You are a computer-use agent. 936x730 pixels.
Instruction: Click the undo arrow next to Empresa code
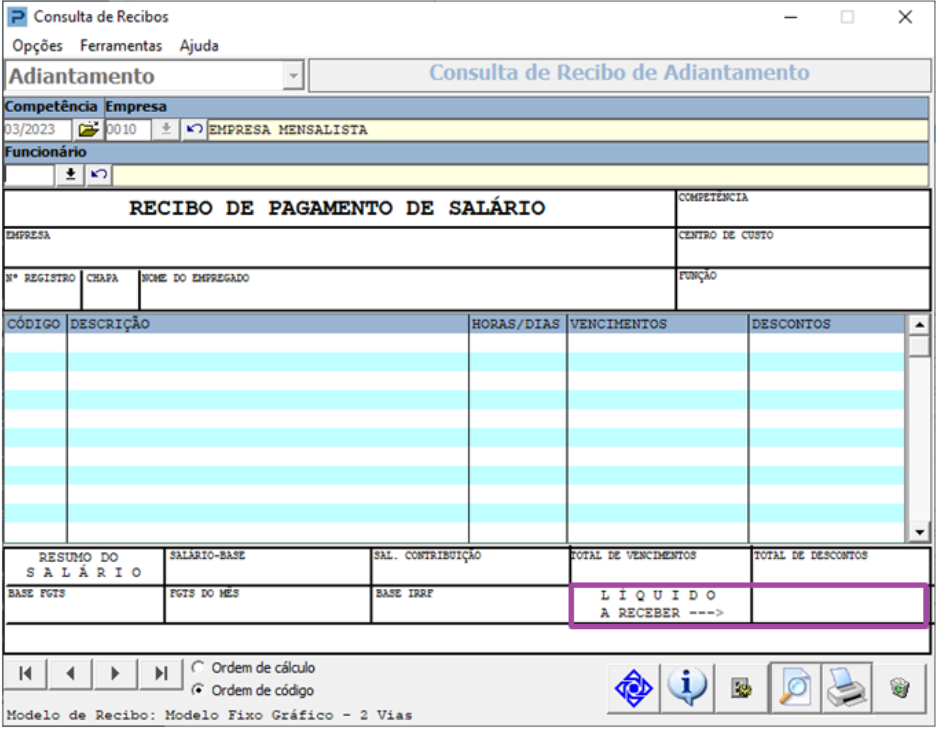(x=194, y=130)
